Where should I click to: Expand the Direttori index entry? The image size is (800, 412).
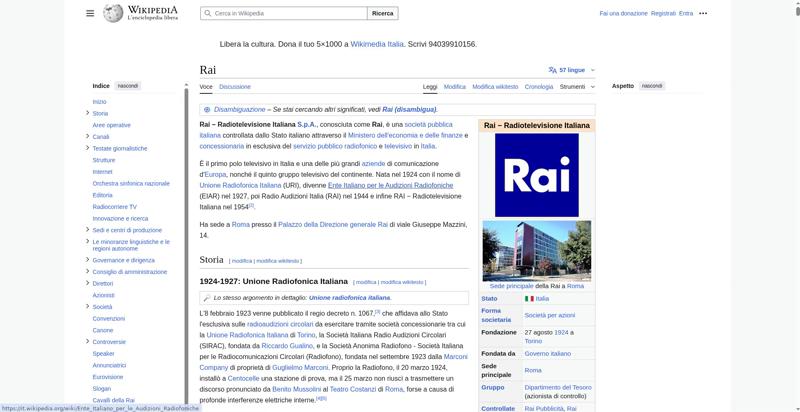coord(88,283)
